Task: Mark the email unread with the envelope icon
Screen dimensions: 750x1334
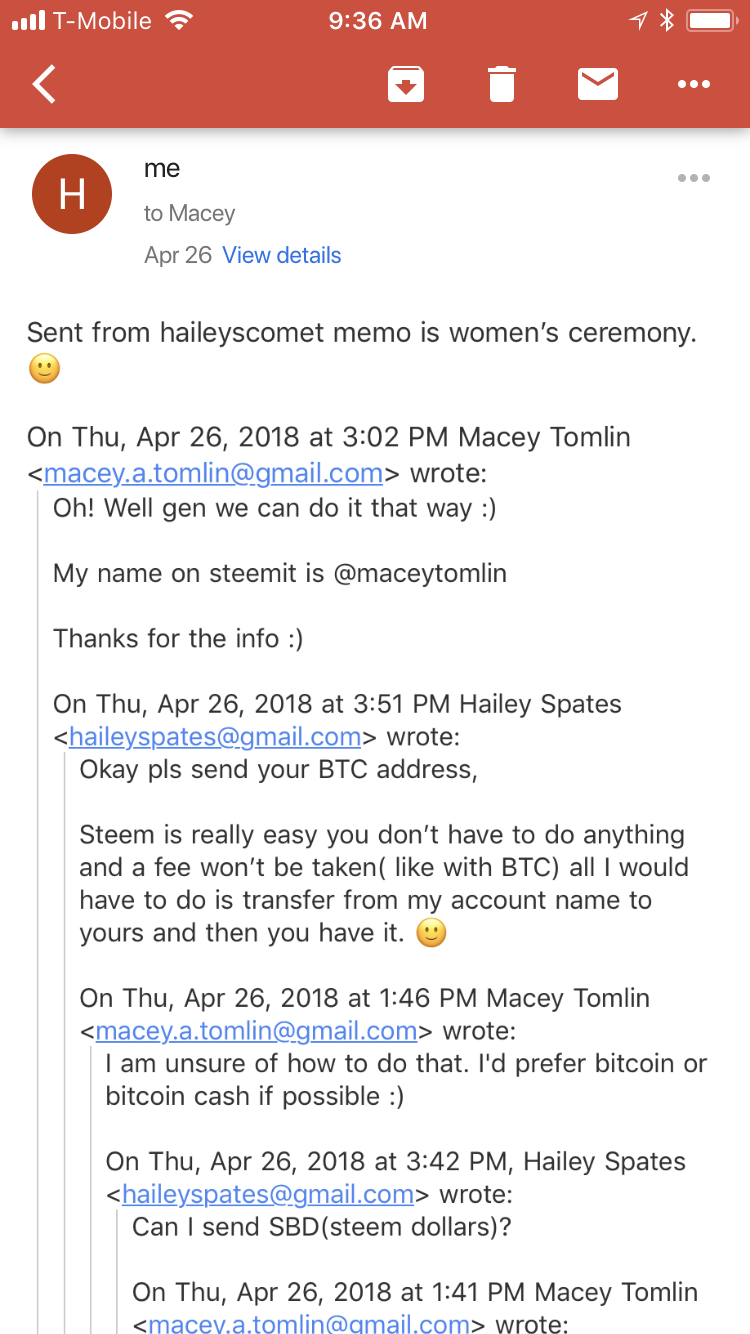Action: tap(598, 85)
